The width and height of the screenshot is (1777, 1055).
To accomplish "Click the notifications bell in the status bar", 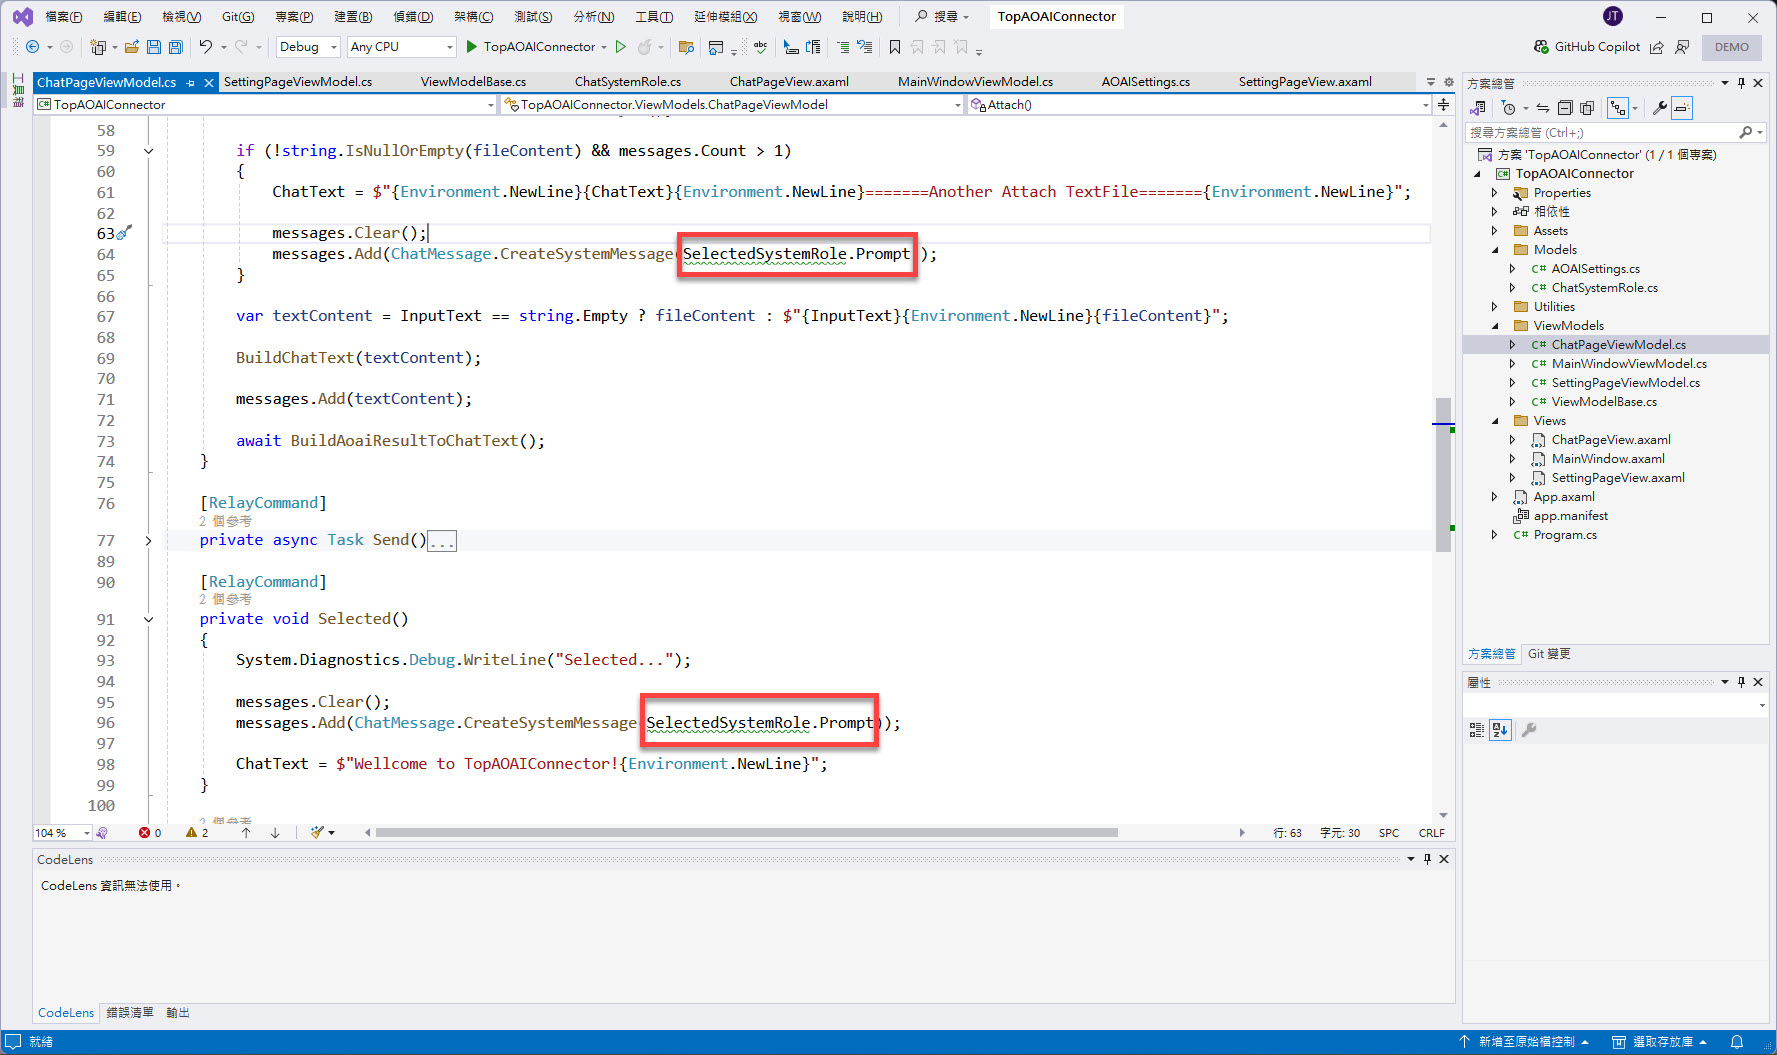I will [x=1737, y=1042].
